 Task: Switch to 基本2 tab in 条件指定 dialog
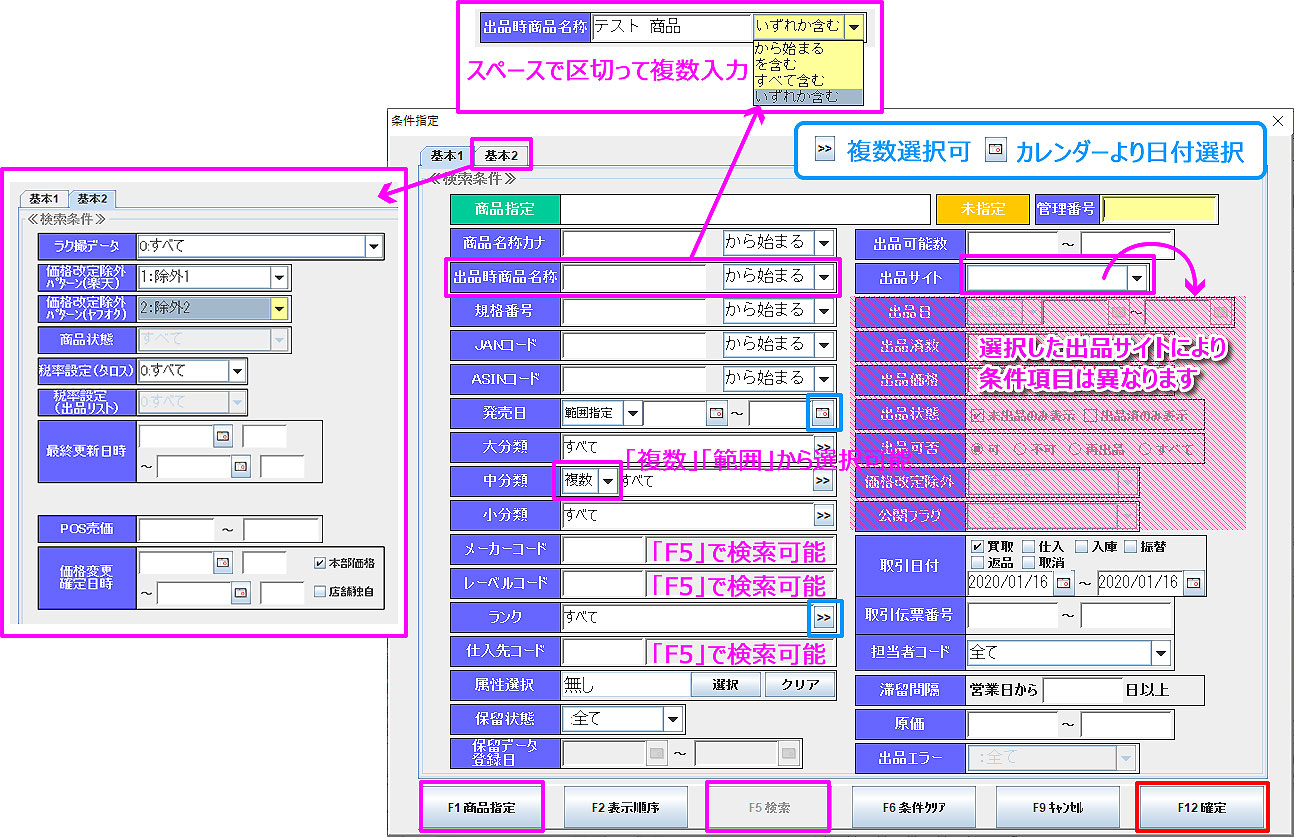[501, 155]
